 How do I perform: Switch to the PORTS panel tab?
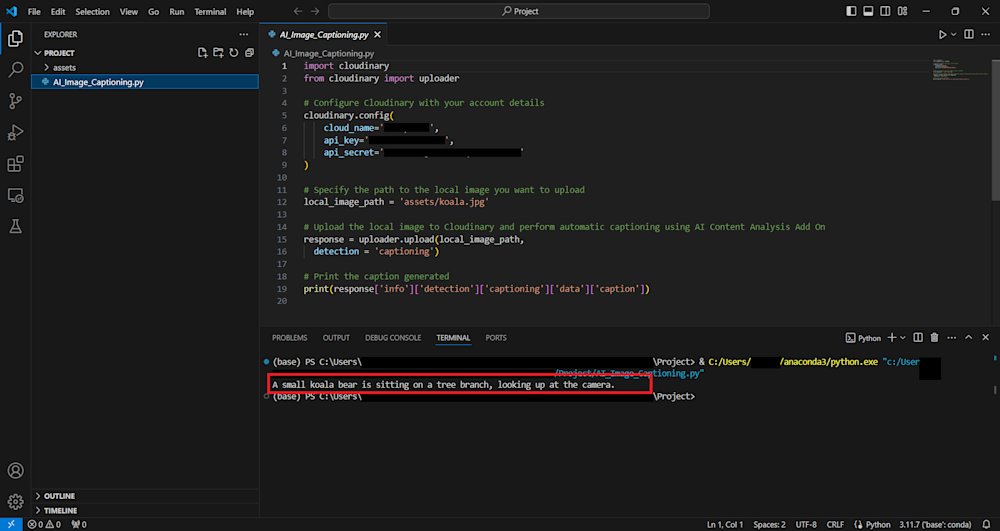pyautogui.click(x=496, y=338)
